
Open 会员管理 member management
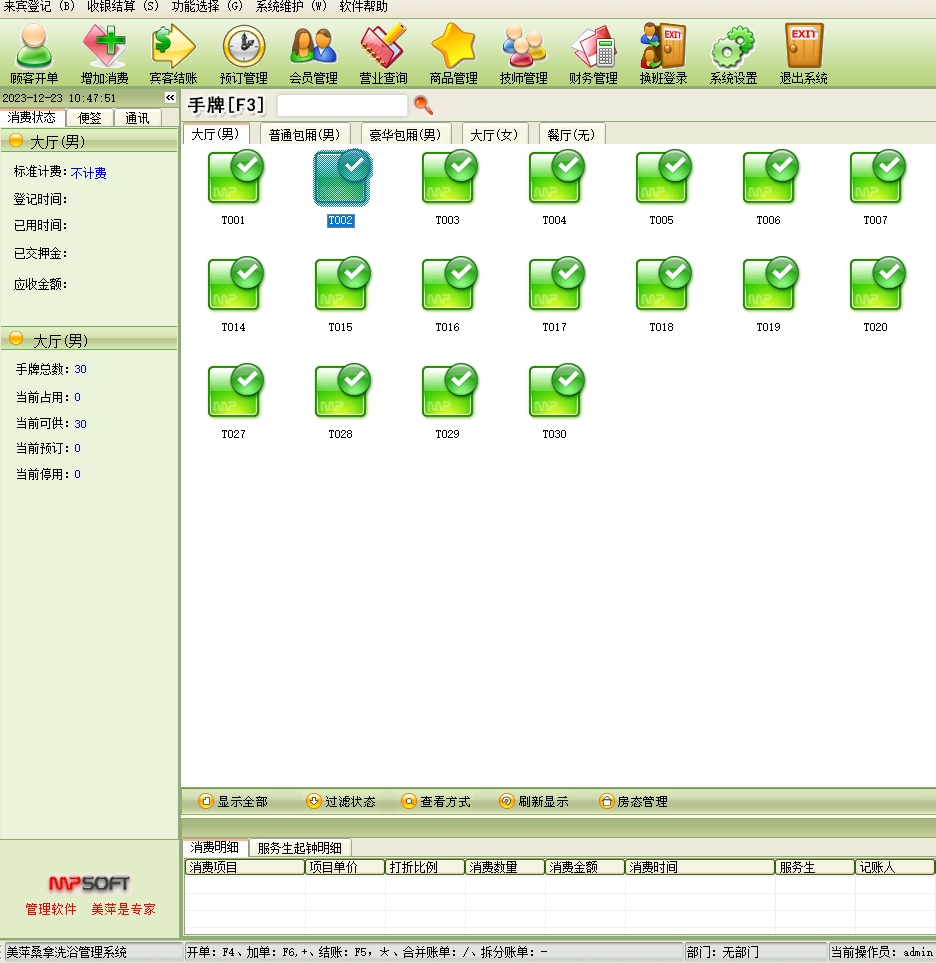(x=313, y=54)
